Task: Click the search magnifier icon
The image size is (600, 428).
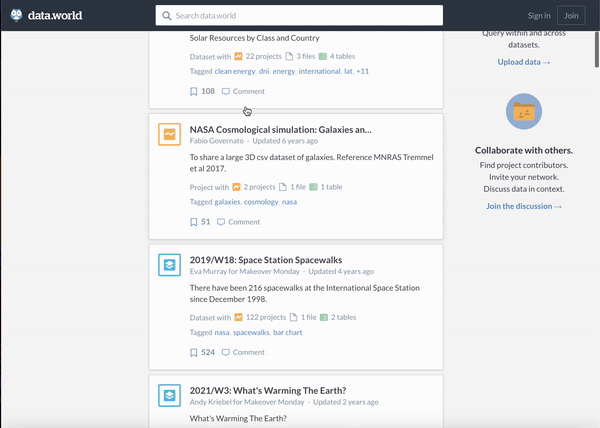Action: click(166, 16)
